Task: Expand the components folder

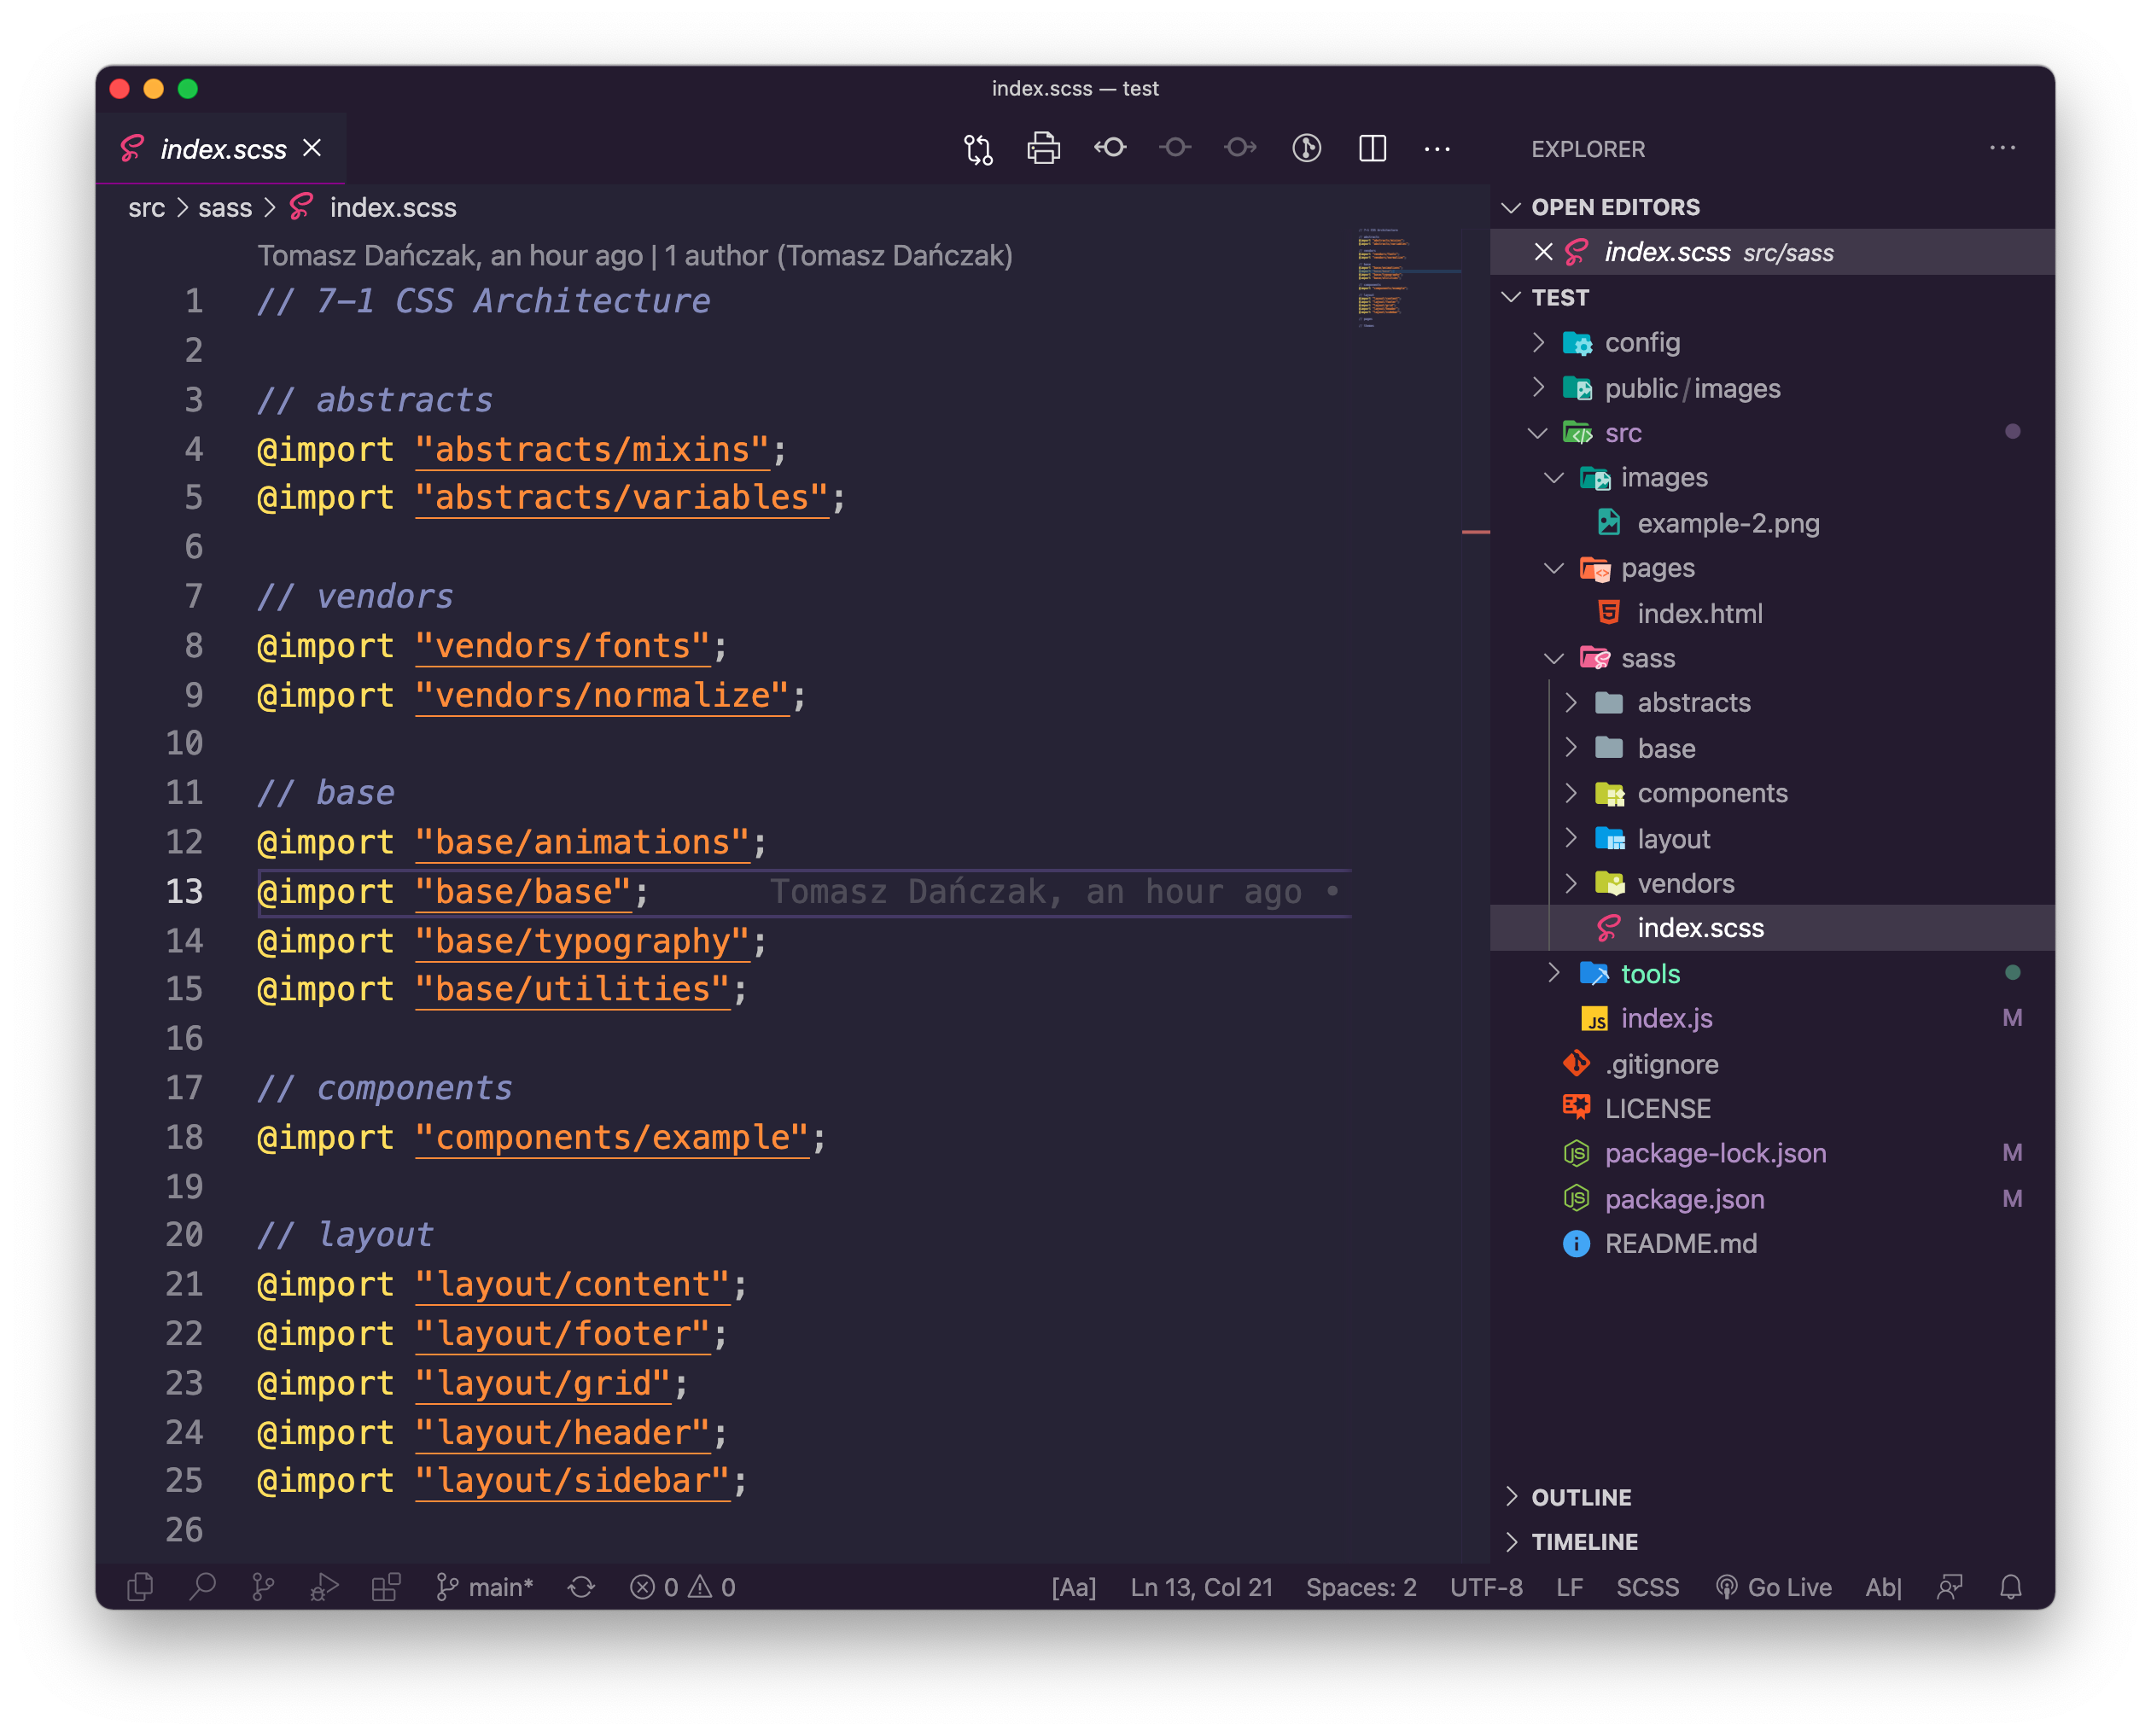Action: click(x=1772, y=793)
